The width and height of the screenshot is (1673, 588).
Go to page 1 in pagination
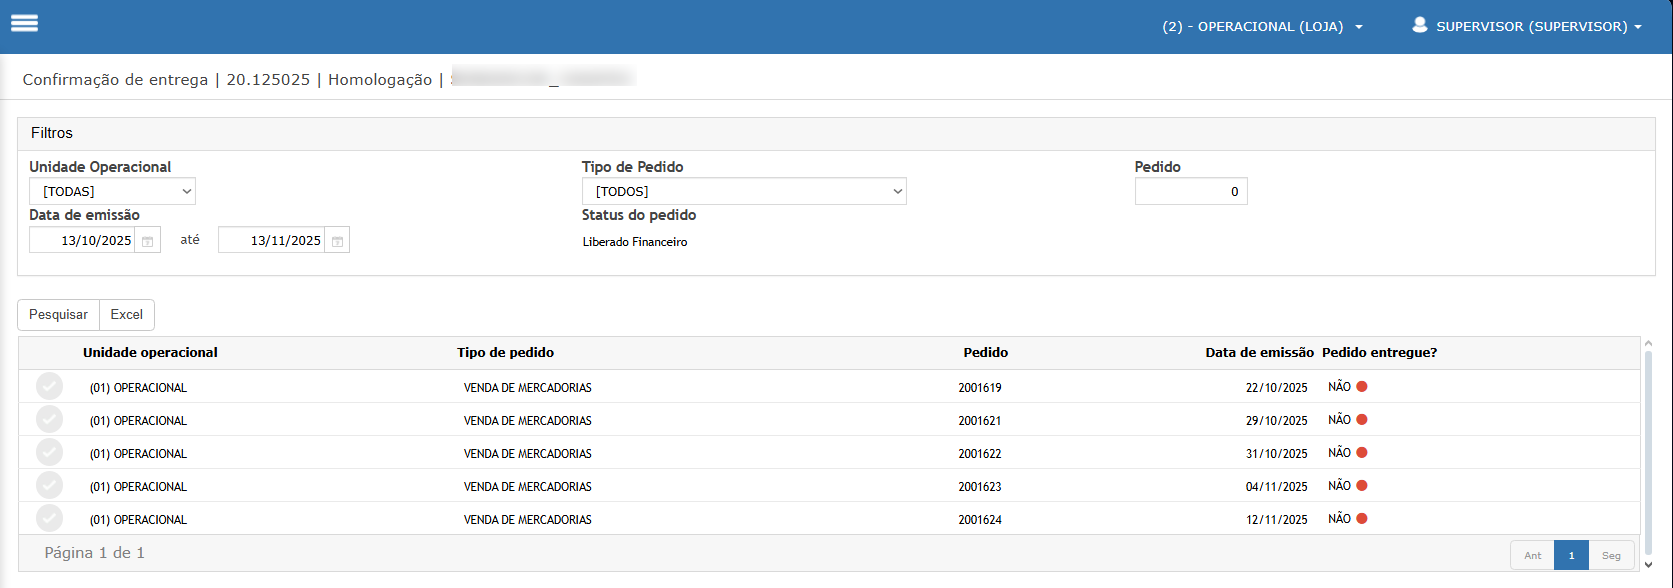pos(1571,555)
